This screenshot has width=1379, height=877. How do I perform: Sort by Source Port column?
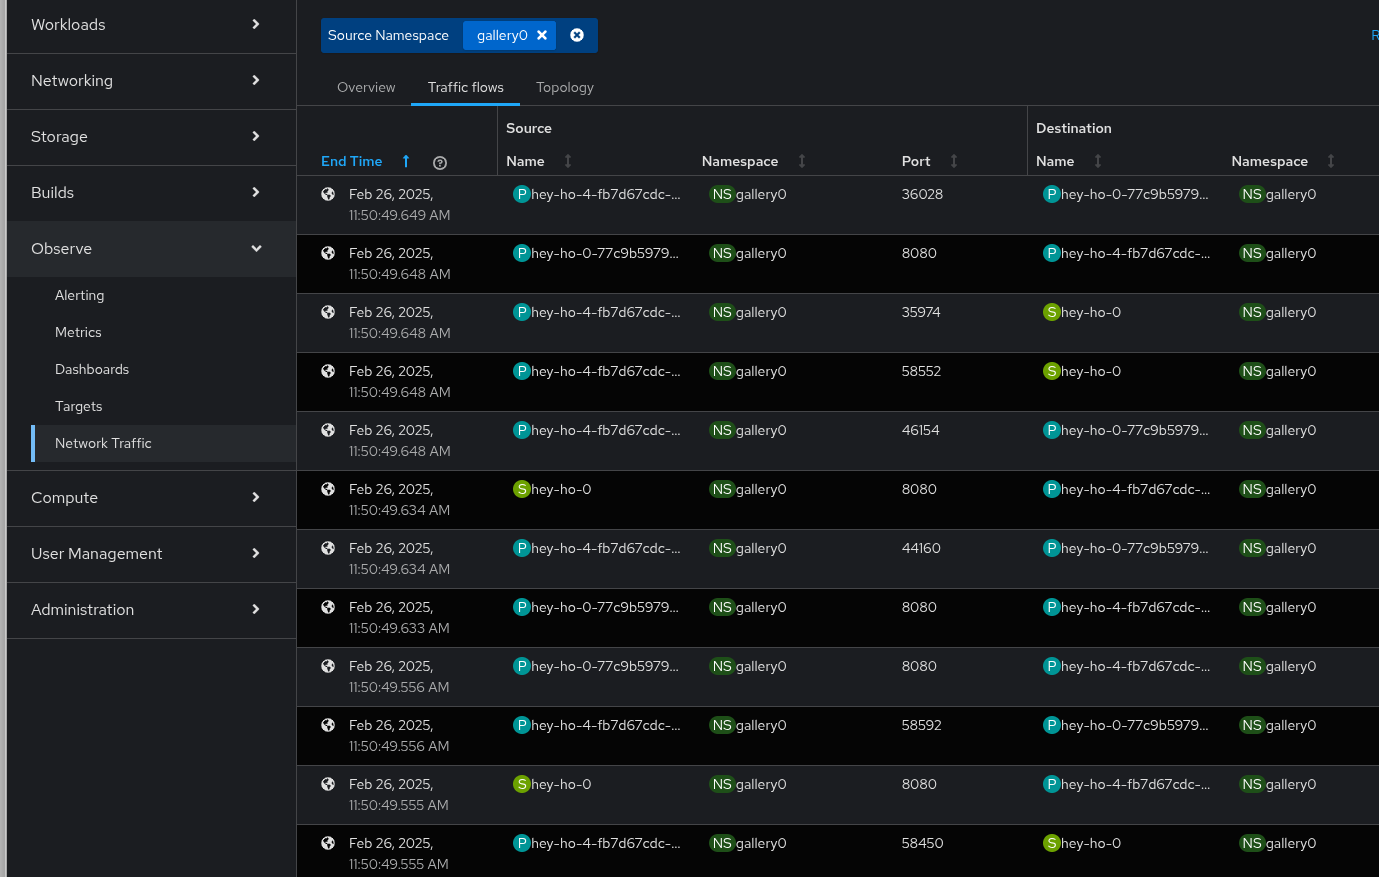[x=953, y=161]
